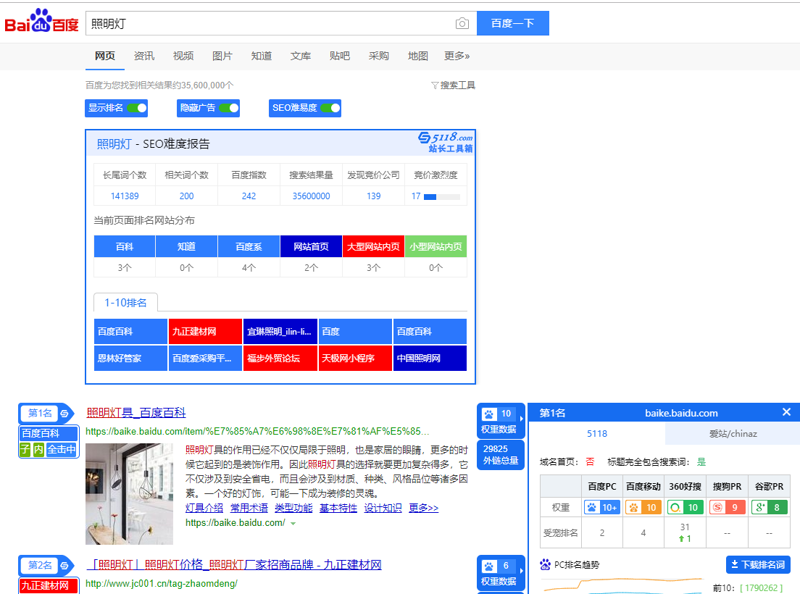Open the lamp thumbnail image
This screenshot has height=594, width=800.
(129, 494)
